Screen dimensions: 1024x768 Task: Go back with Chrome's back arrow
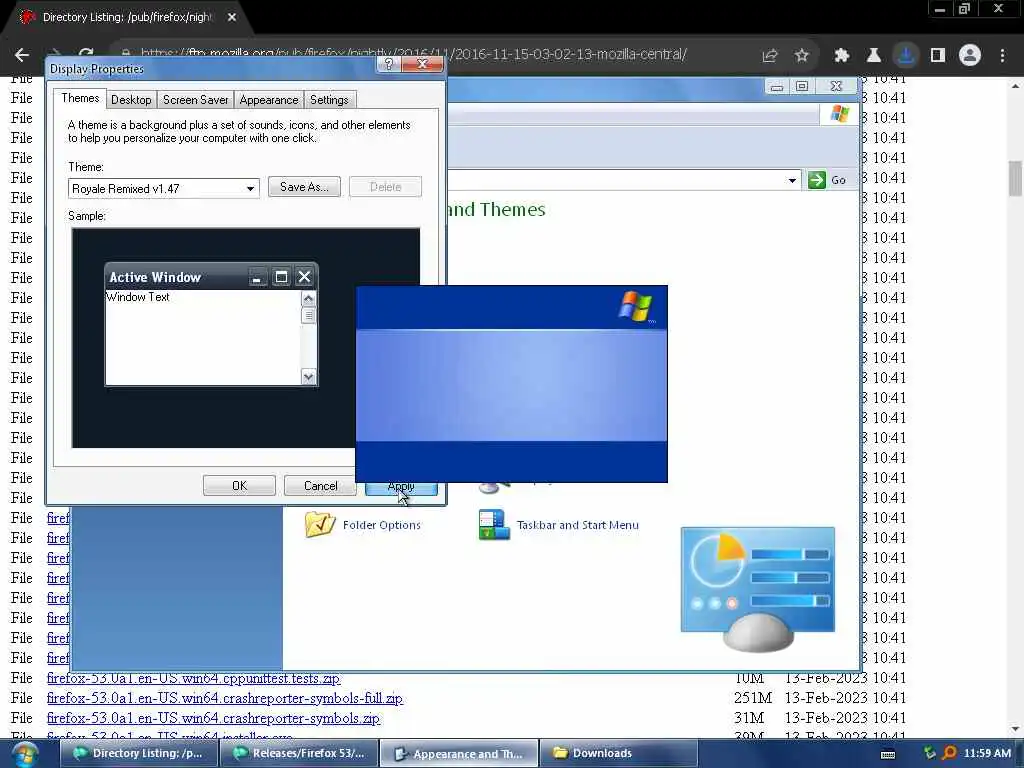click(22, 55)
